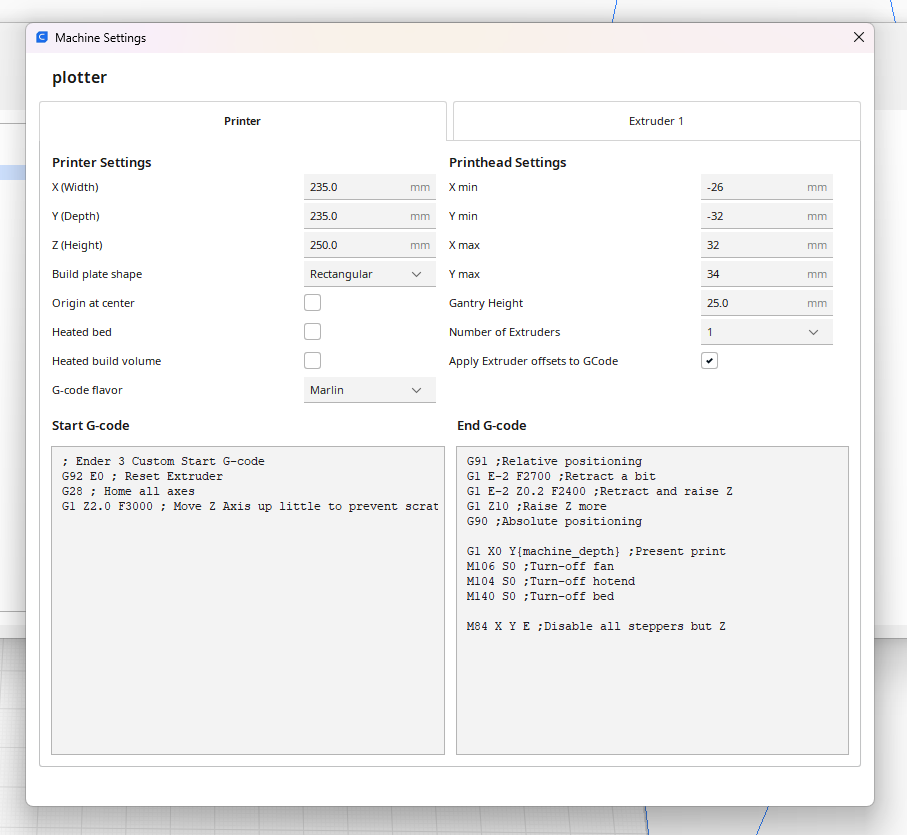Enable the Origin at center checkbox

point(313,303)
